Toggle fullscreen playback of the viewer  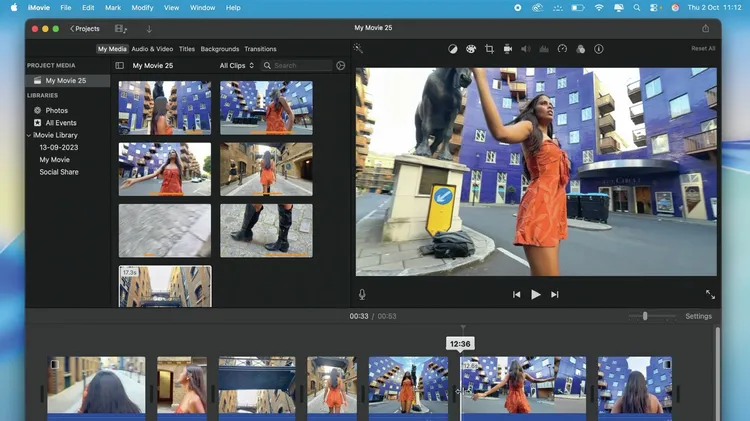710,294
